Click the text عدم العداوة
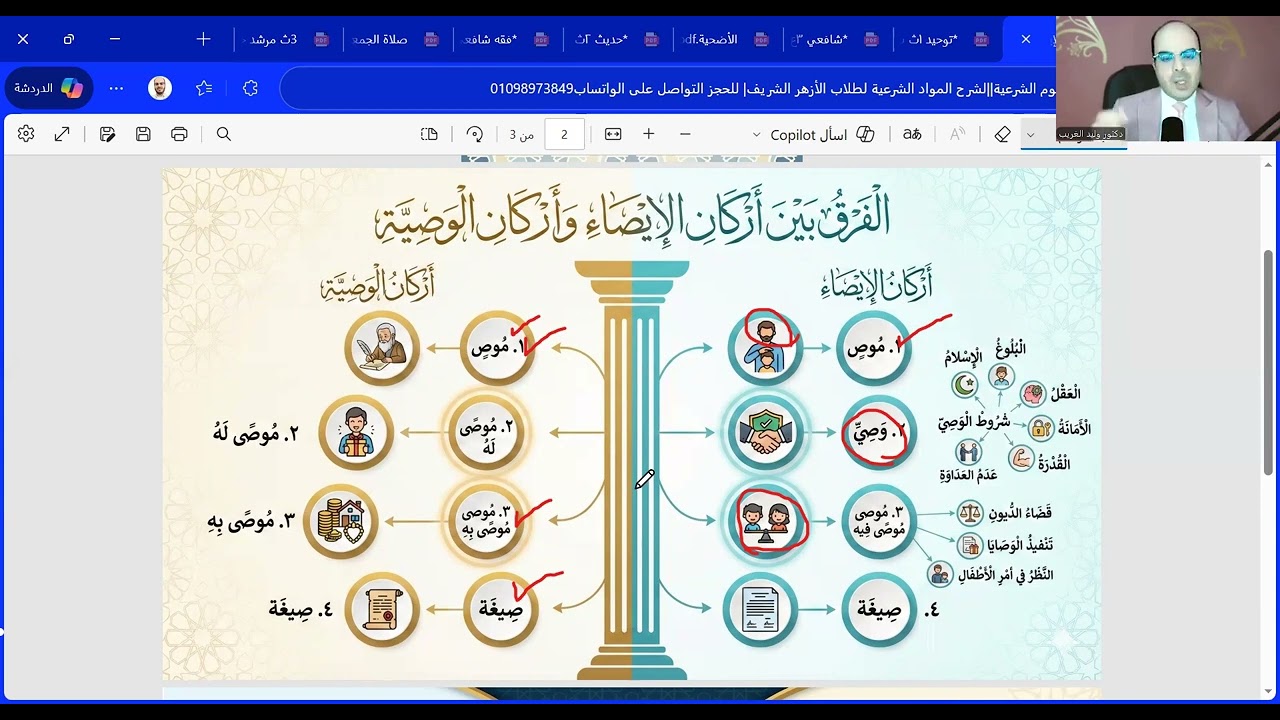This screenshot has height=720, width=1280. tap(968, 475)
